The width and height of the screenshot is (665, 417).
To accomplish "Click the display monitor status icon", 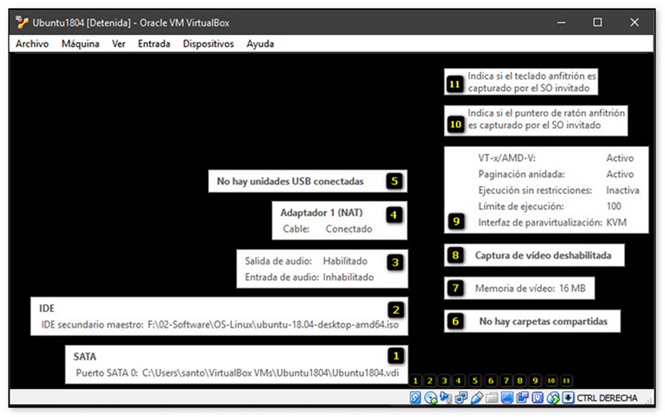I will (x=507, y=397).
